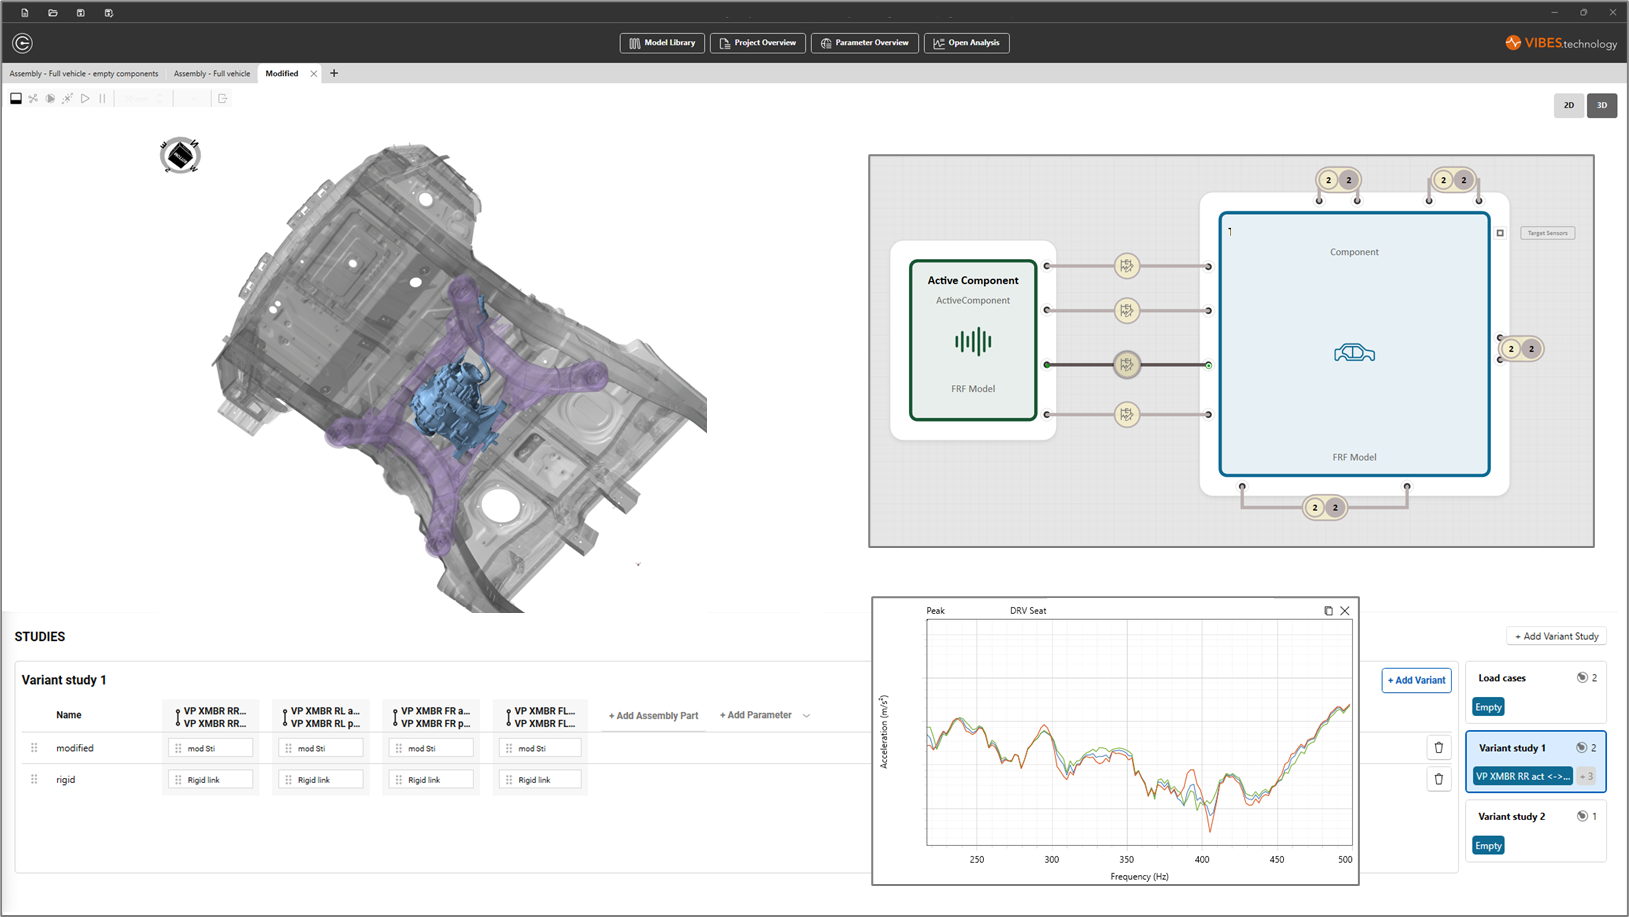Select the Variant study 2 card
The height and width of the screenshot is (917, 1629).
[1535, 830]
